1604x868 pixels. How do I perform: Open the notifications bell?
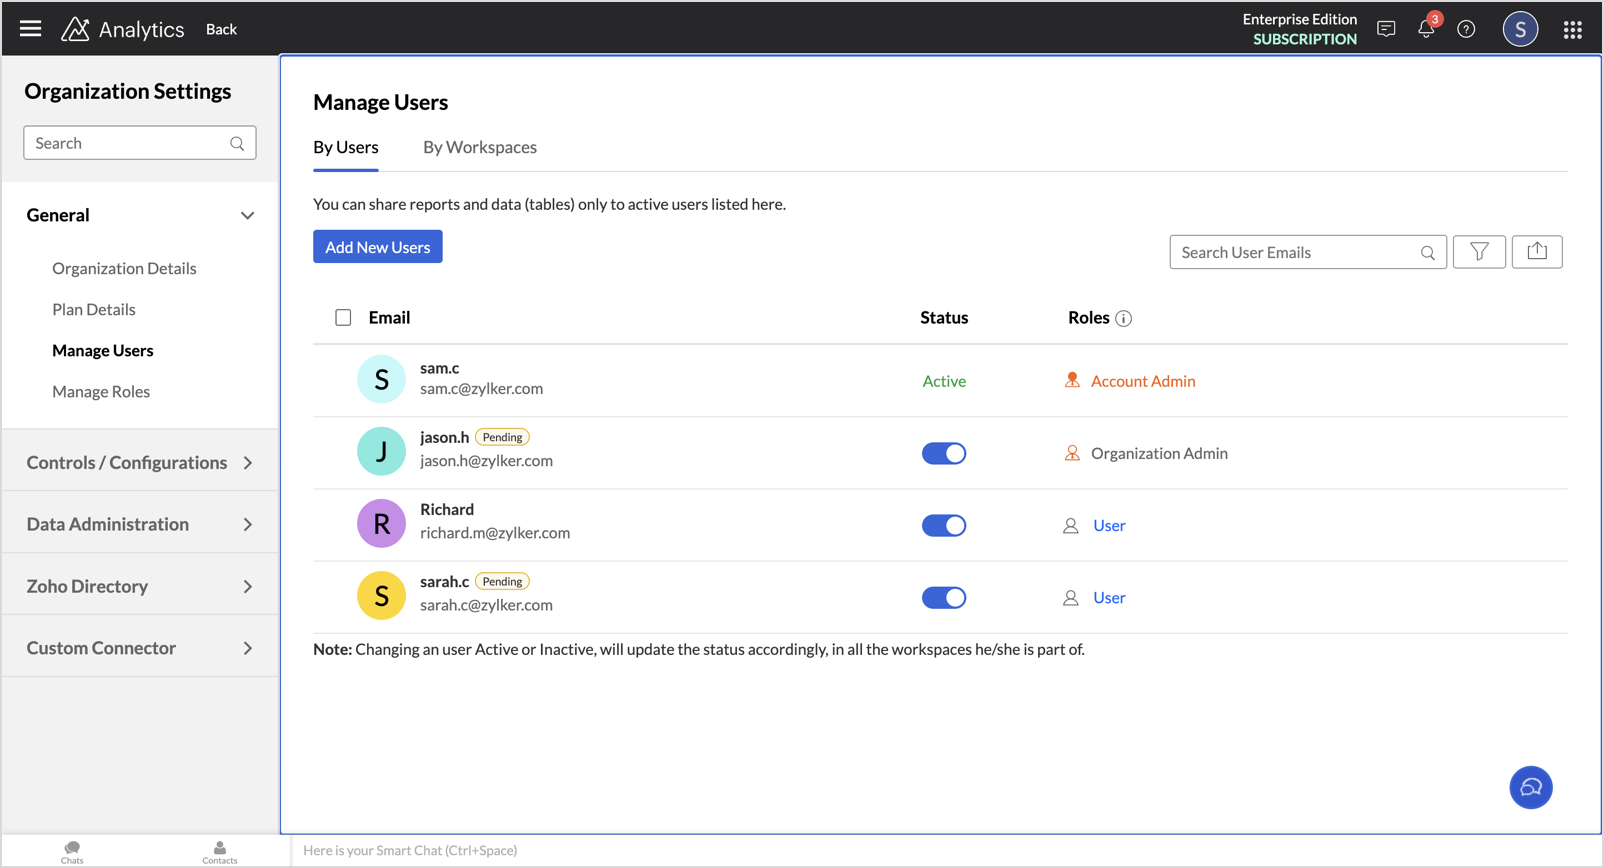pos(1426,30)
